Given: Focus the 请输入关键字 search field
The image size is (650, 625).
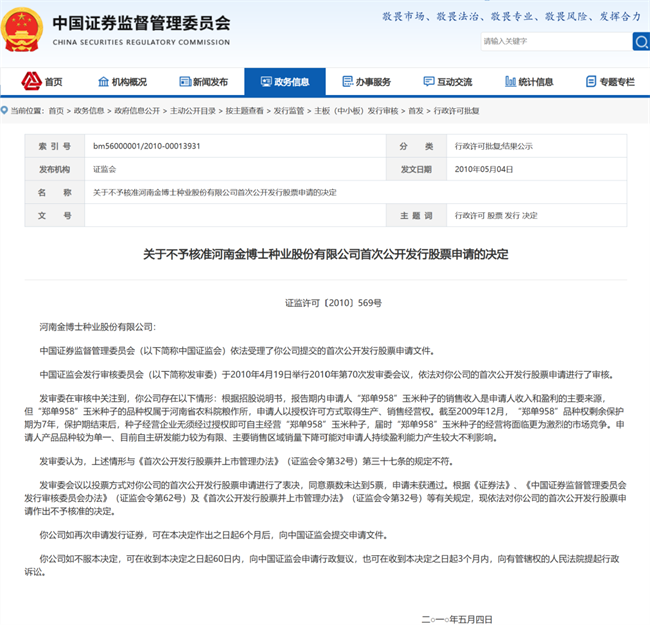Looking at the screenshot, I should click(x=554, y=41).
